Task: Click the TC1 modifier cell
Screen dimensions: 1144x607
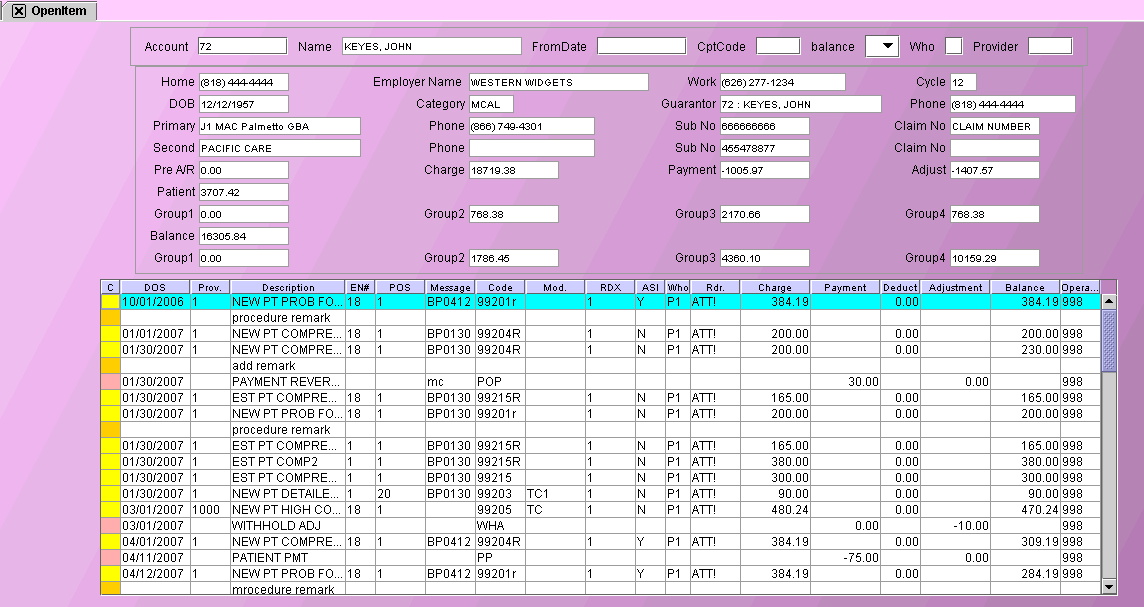Action: [555, 494]
